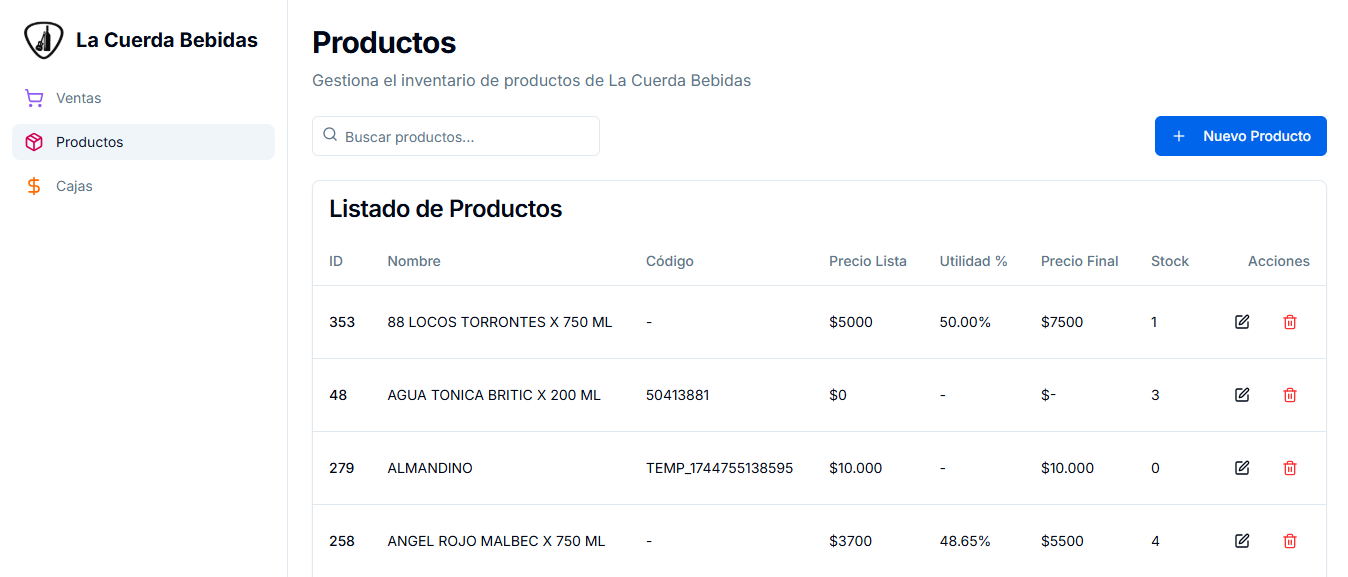Click inside the Buscar productos search field
Screen dimensions: 1348x577
[455, 135]
